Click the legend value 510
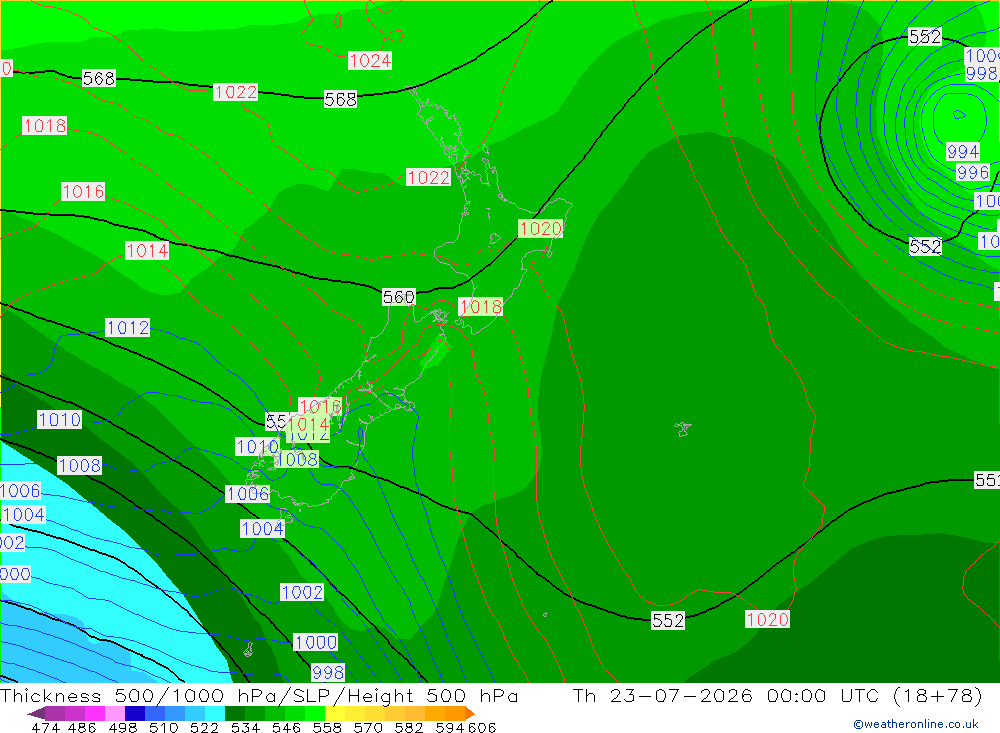 pyautogui.click(x=164, y=727)
